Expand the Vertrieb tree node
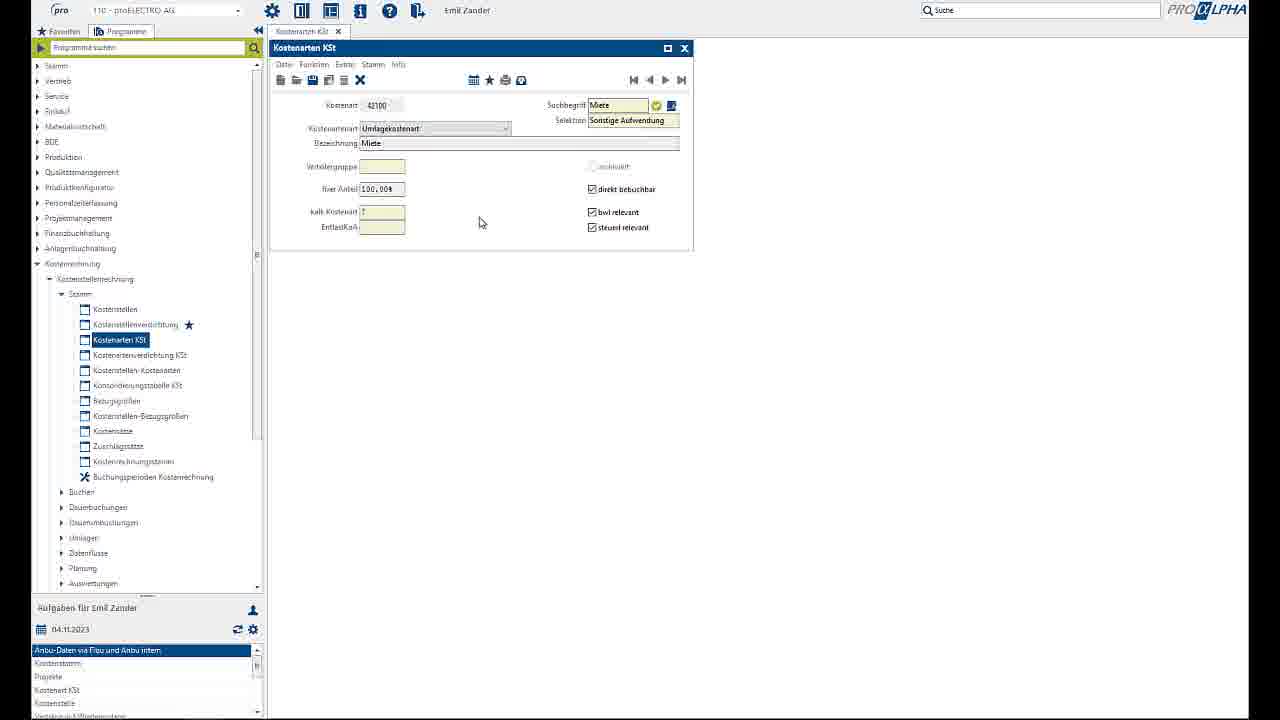Screen dimensions: 1280x720 38,81
